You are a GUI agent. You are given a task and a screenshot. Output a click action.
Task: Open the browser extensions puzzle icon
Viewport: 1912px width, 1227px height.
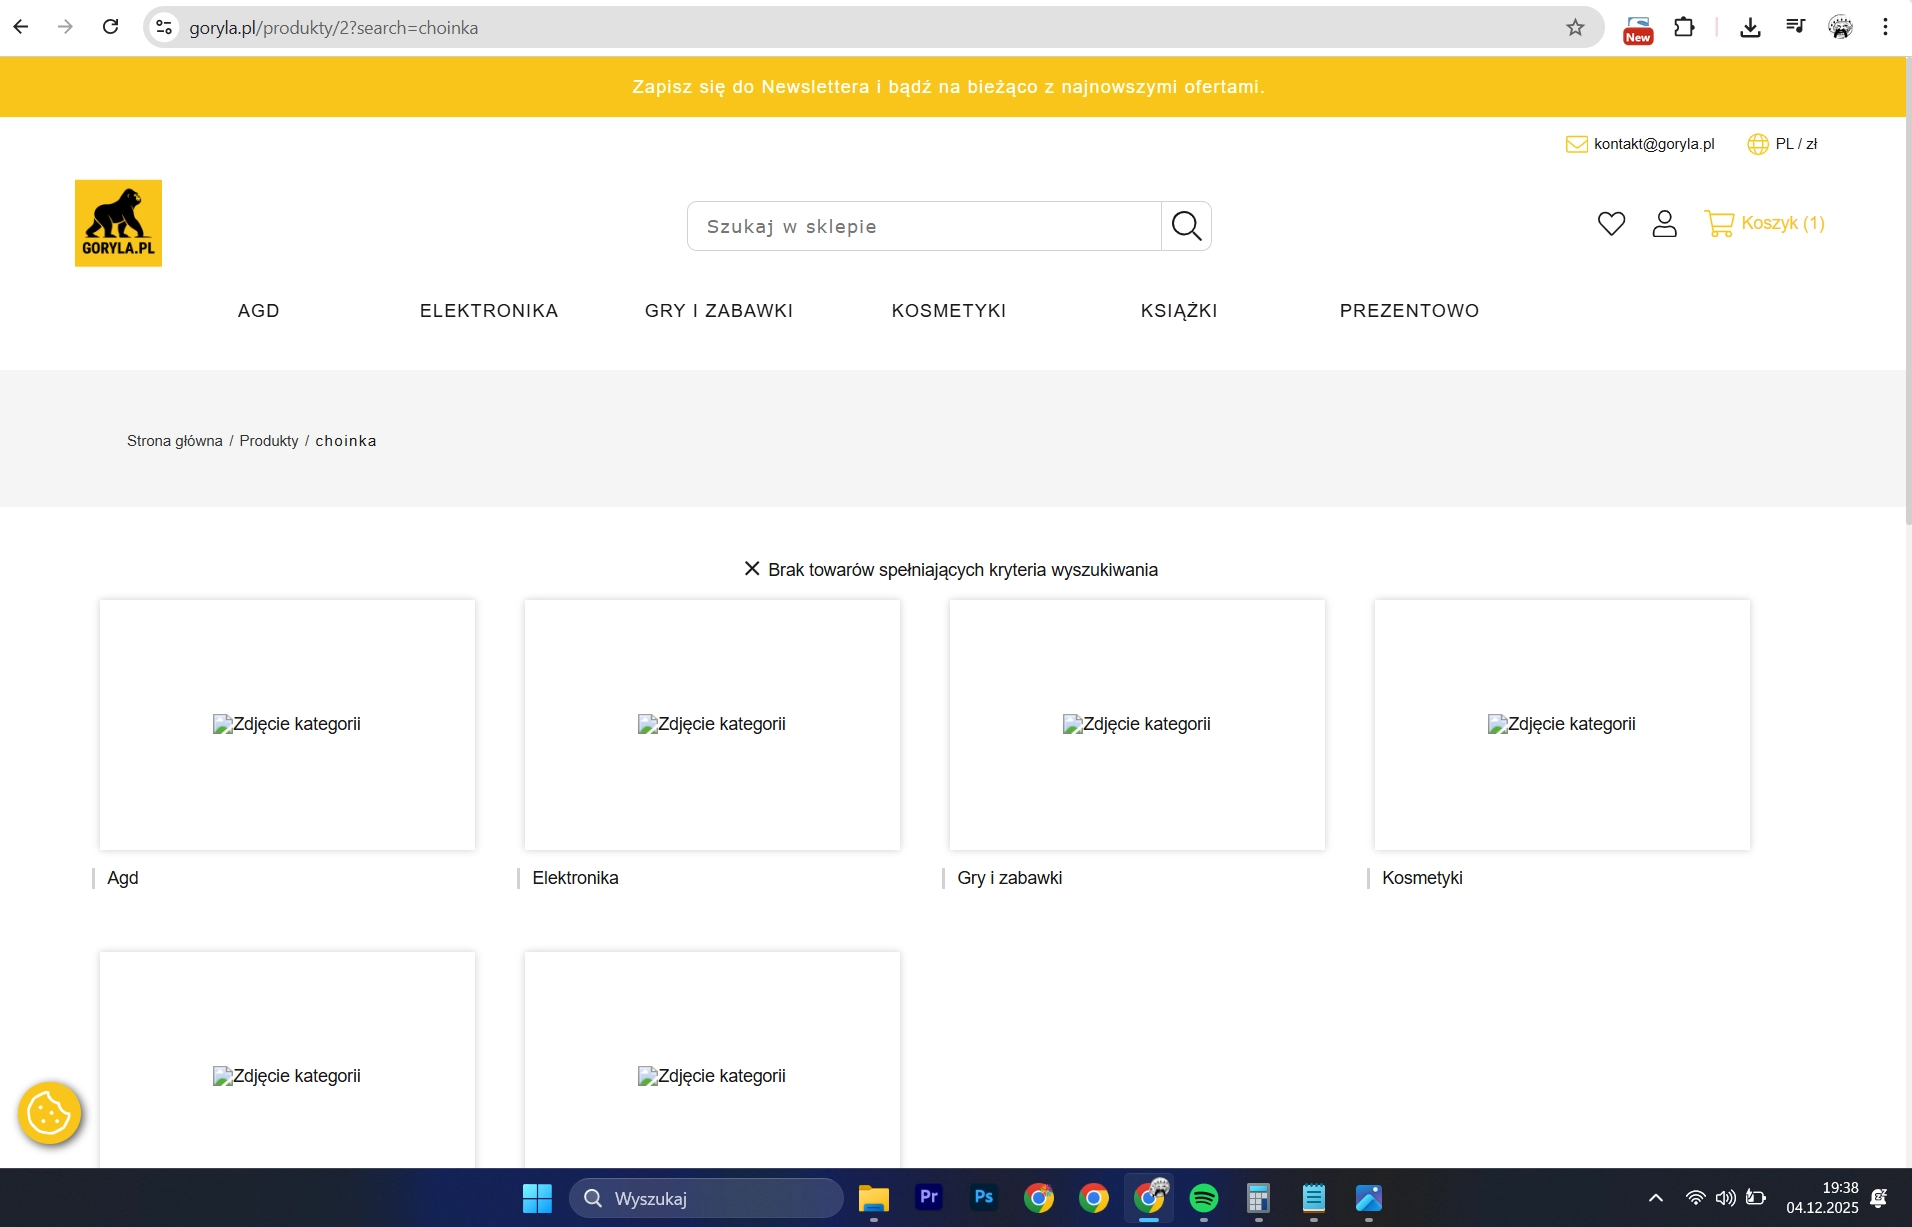coord(1684,28)
